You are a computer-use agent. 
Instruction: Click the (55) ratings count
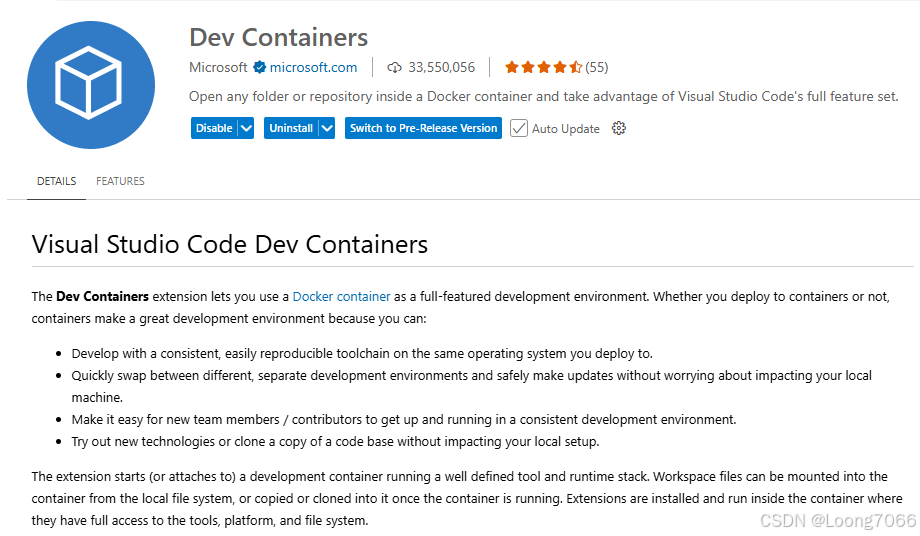click(x=597, y=67)
